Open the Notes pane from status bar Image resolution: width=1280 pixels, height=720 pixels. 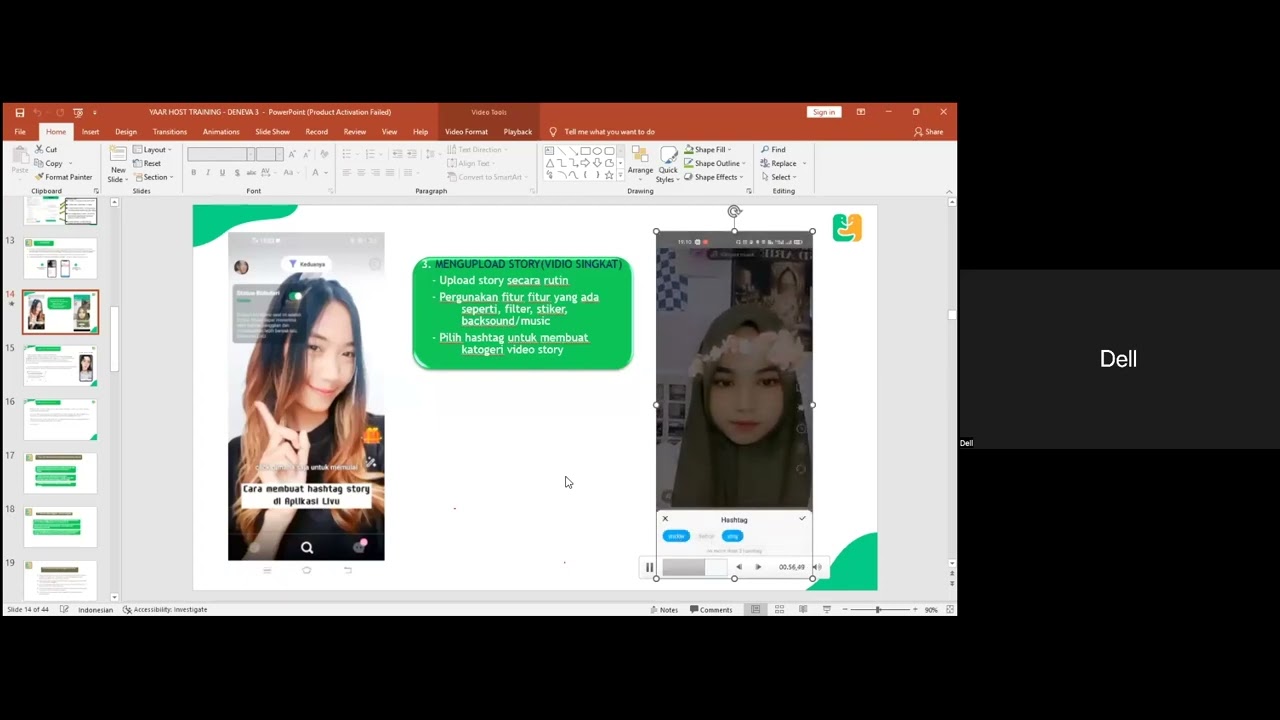point(664,609)
